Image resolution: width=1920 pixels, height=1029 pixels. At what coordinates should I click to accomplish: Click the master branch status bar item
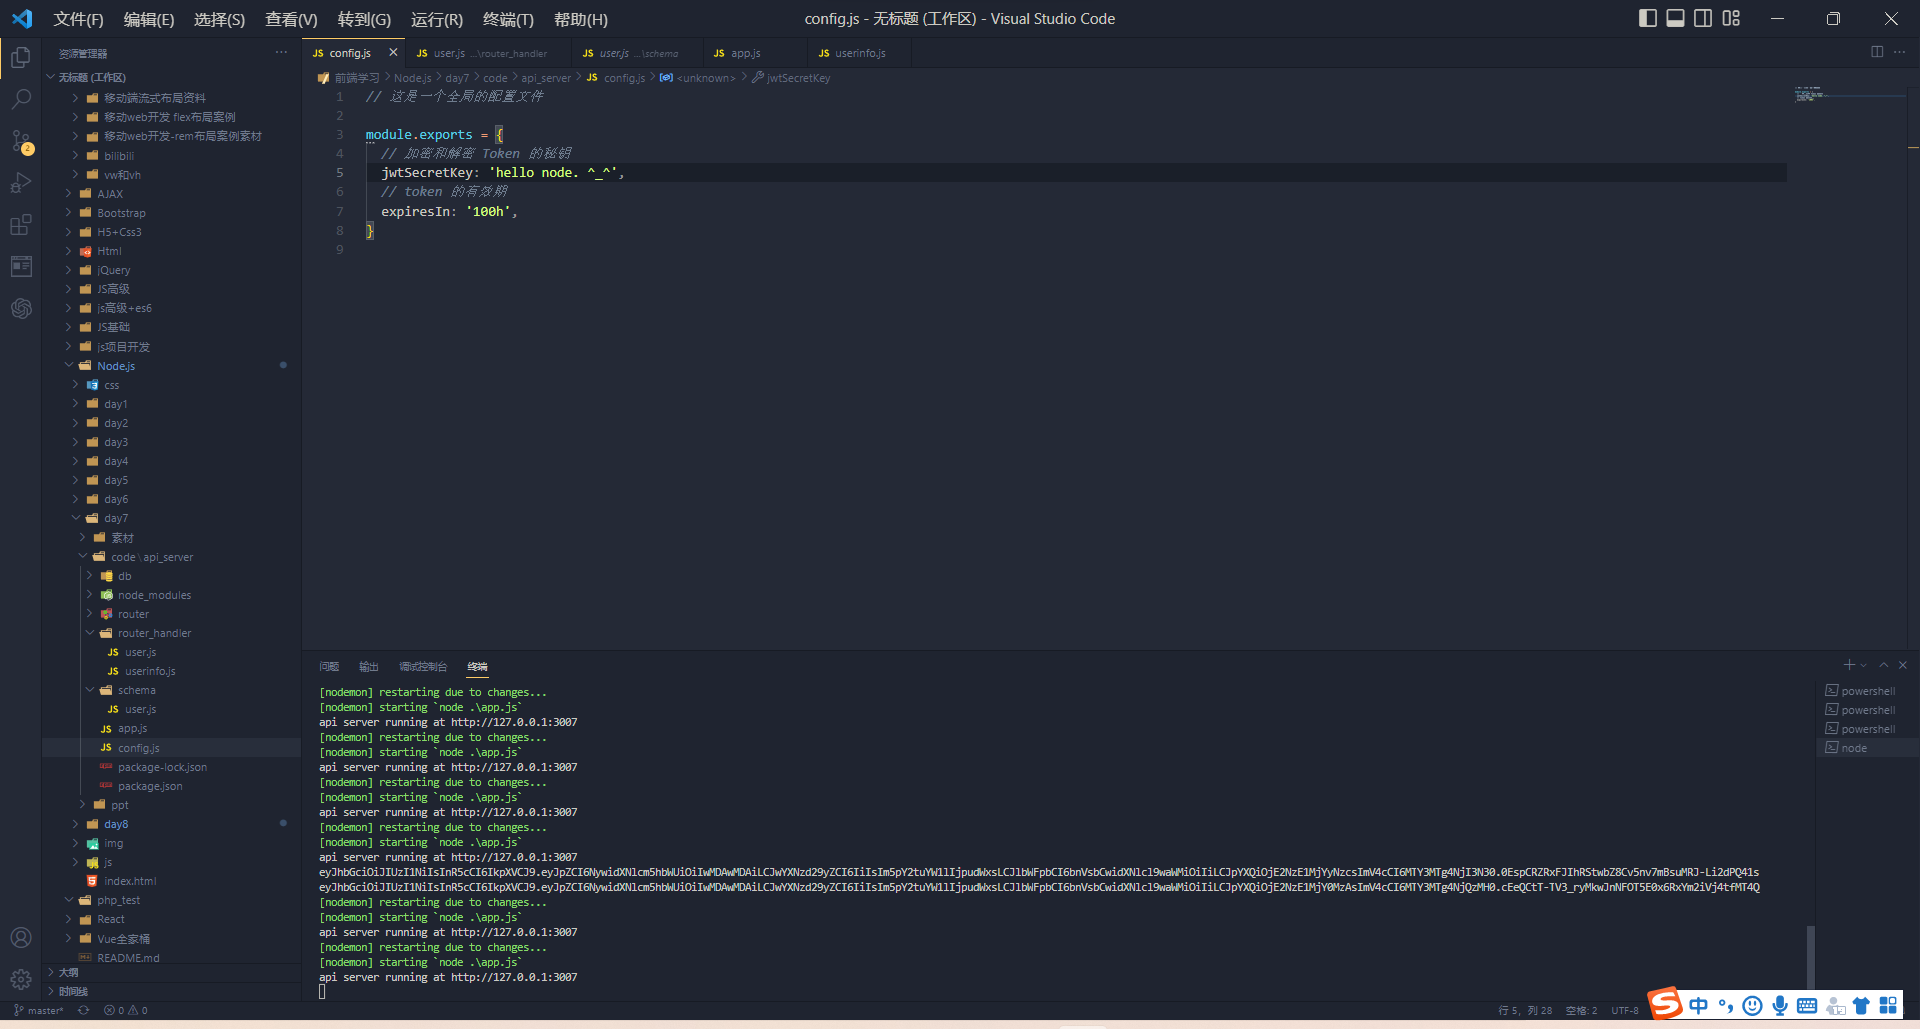pos(39,1010)
